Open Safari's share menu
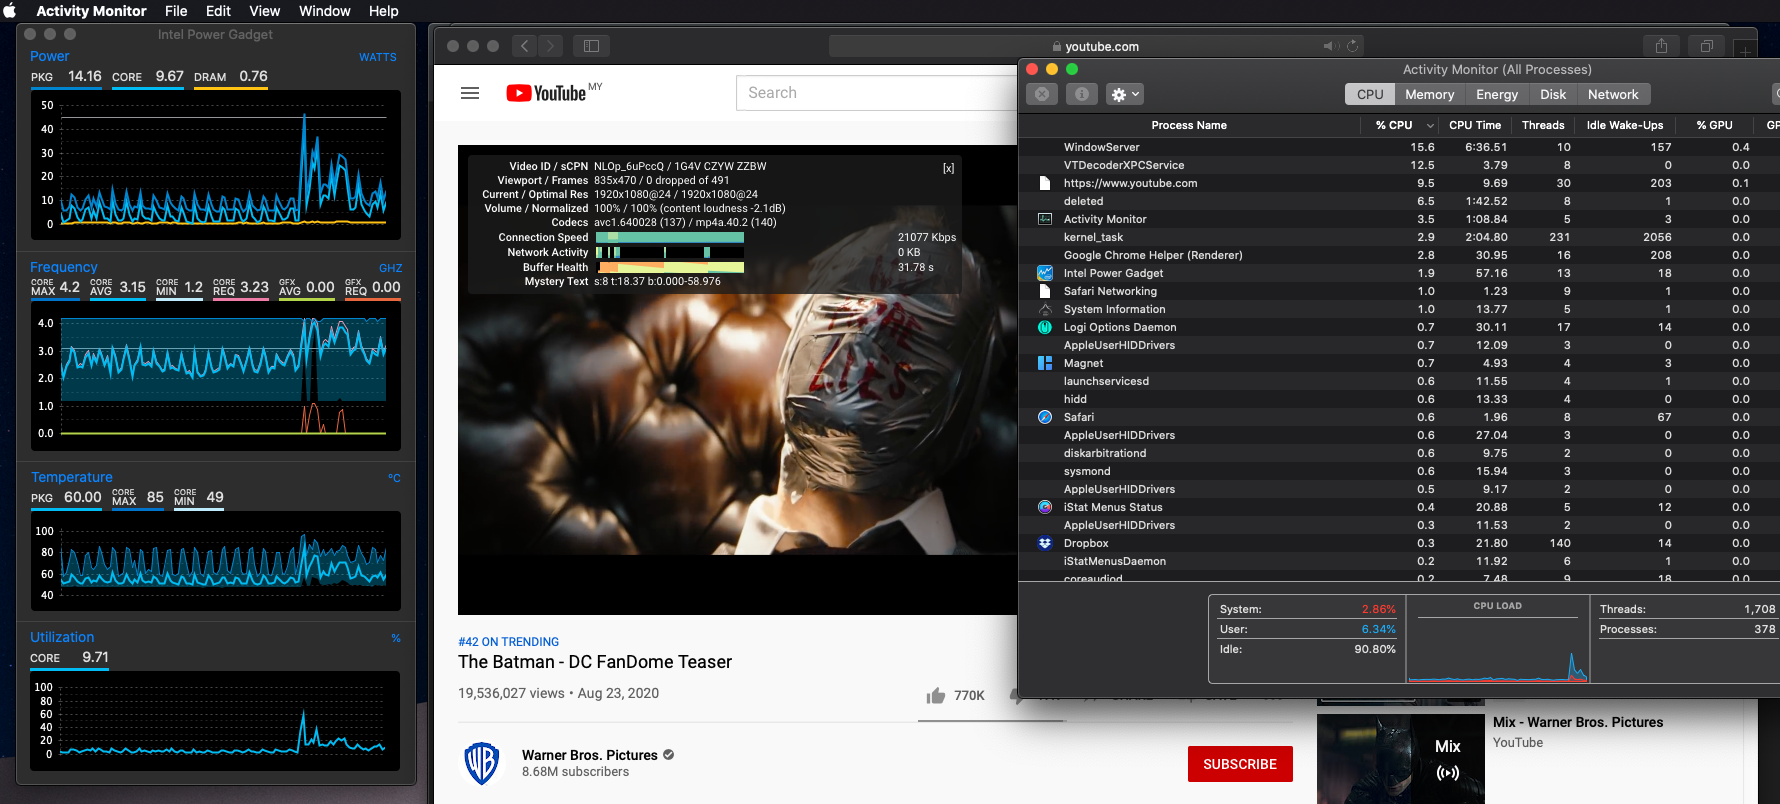 click(1661, 46)
